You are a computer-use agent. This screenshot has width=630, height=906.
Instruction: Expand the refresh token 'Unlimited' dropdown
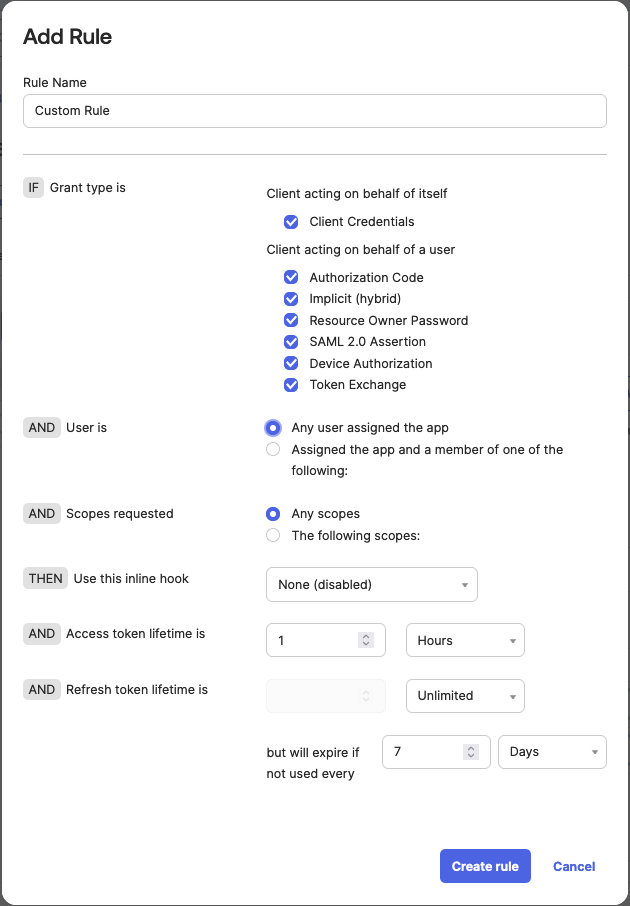click(465, 696)
